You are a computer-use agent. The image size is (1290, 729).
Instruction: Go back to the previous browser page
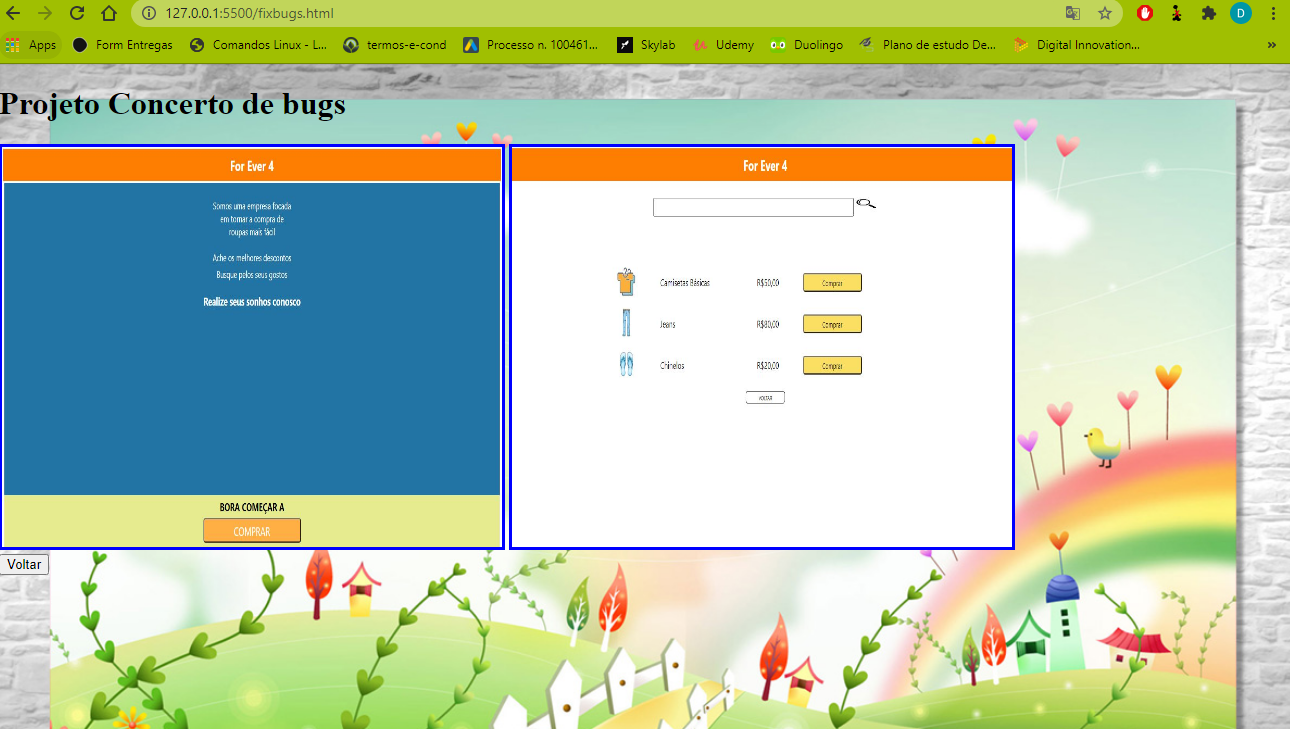click(x=14, y=13)
